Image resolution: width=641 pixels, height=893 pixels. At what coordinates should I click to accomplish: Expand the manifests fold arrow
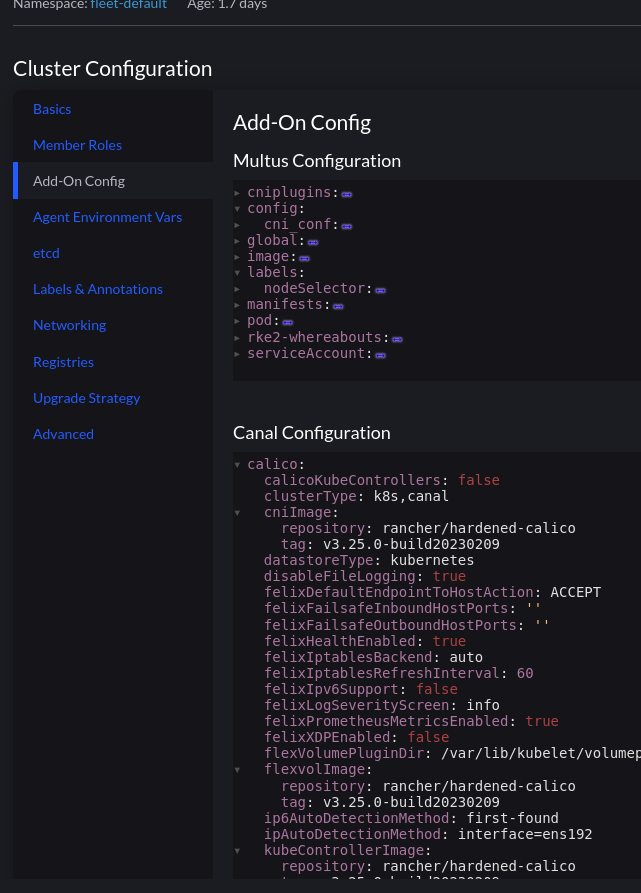click(x=237, y=305)
